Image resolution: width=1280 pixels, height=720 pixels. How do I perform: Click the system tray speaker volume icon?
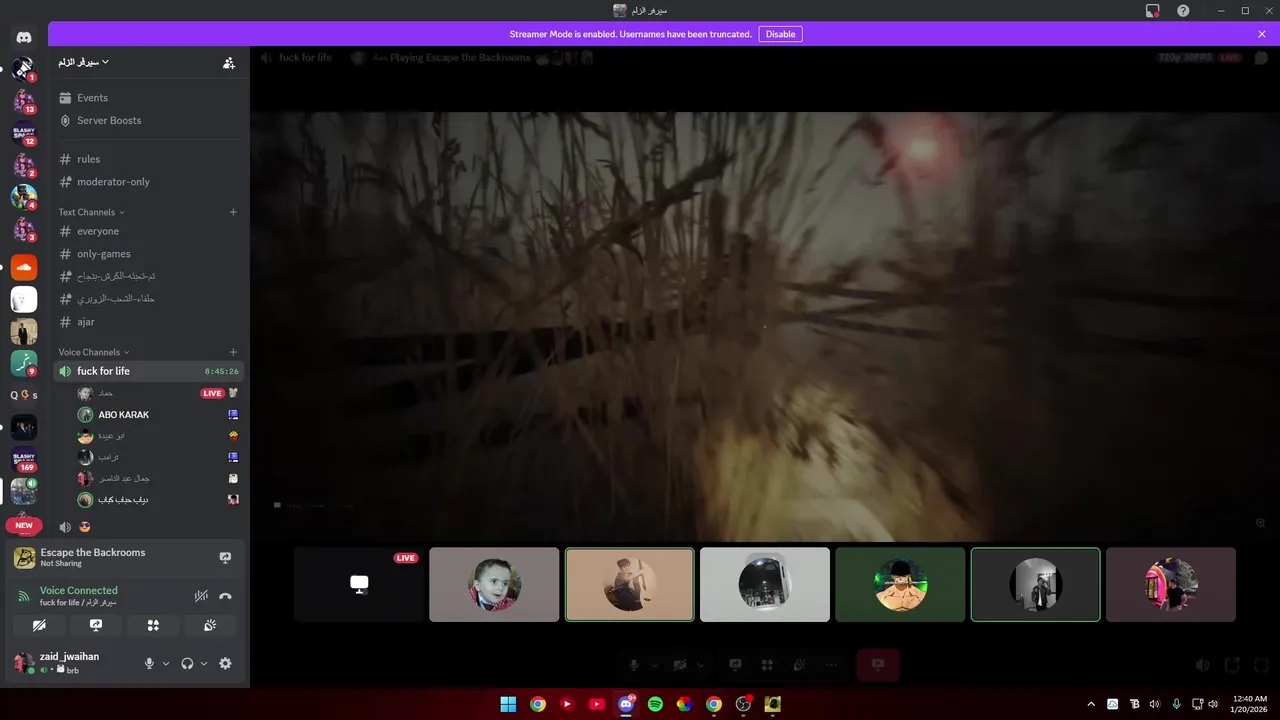tap(1213, 704)
